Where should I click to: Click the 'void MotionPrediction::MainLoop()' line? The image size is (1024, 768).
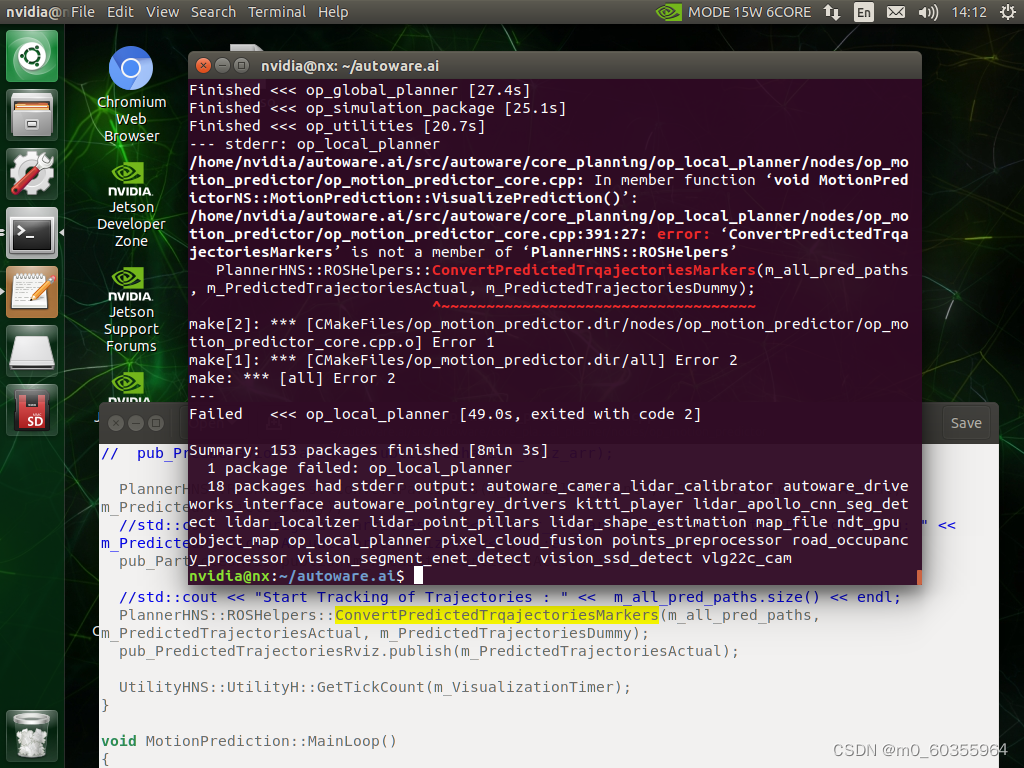pos(249,741)
